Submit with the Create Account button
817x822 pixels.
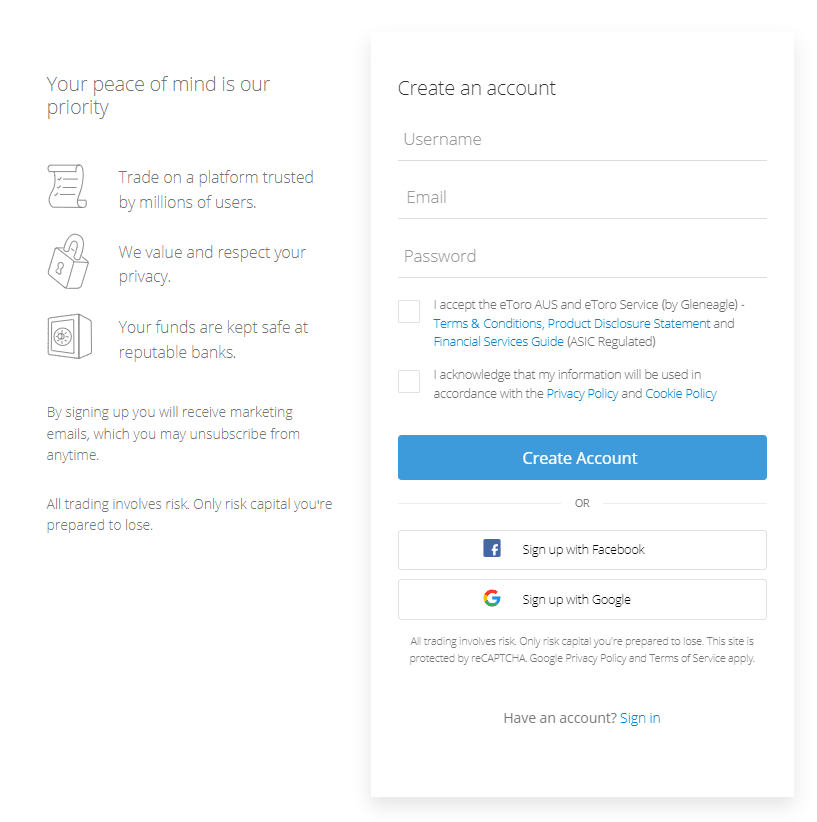(x=582, y=458)
